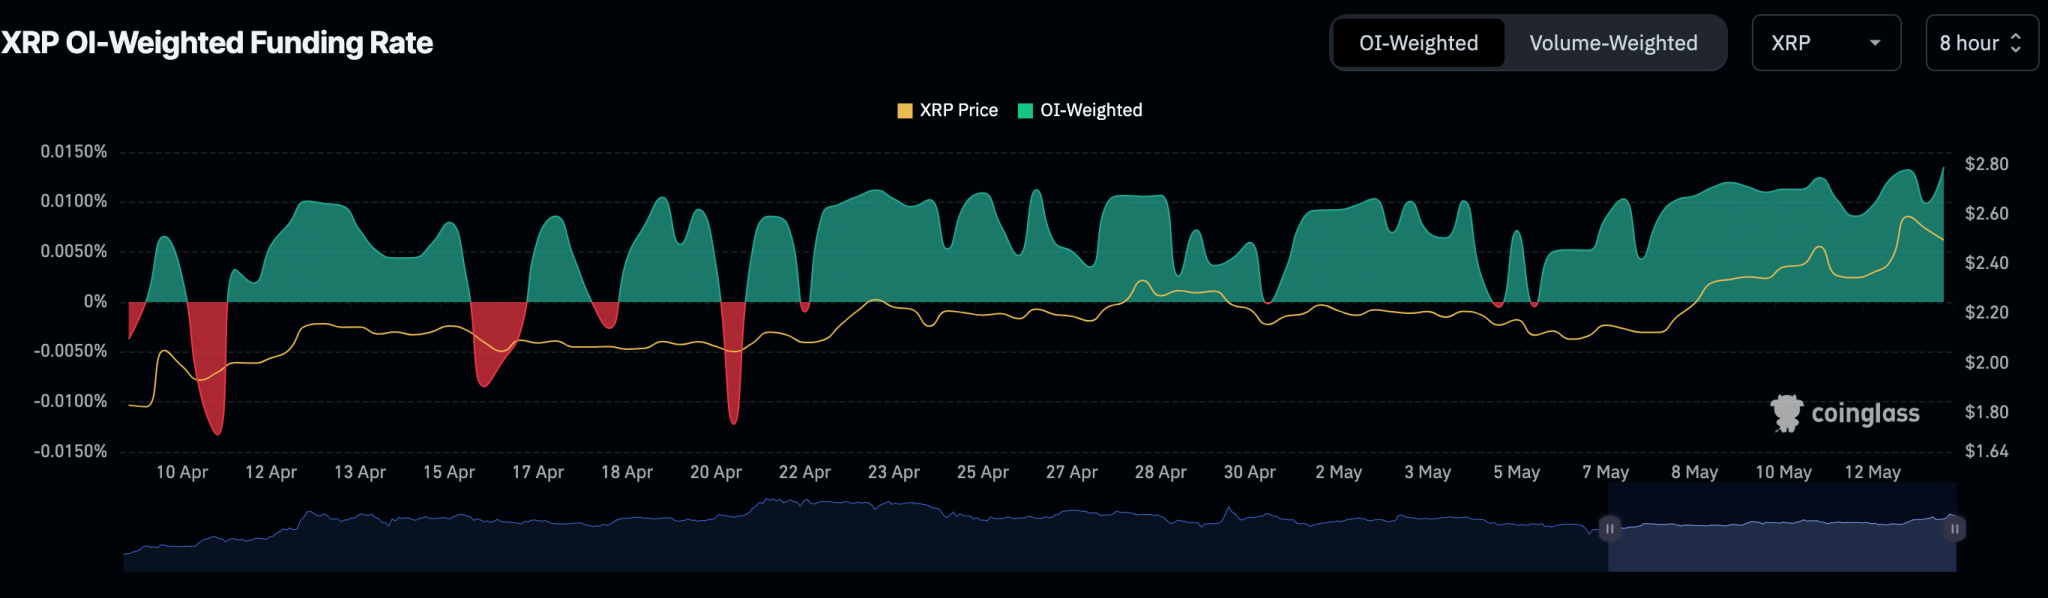The height and width of the screenshot is (598, 2048).
Task: Click the 8 May date label
Action: (1695, 472)
